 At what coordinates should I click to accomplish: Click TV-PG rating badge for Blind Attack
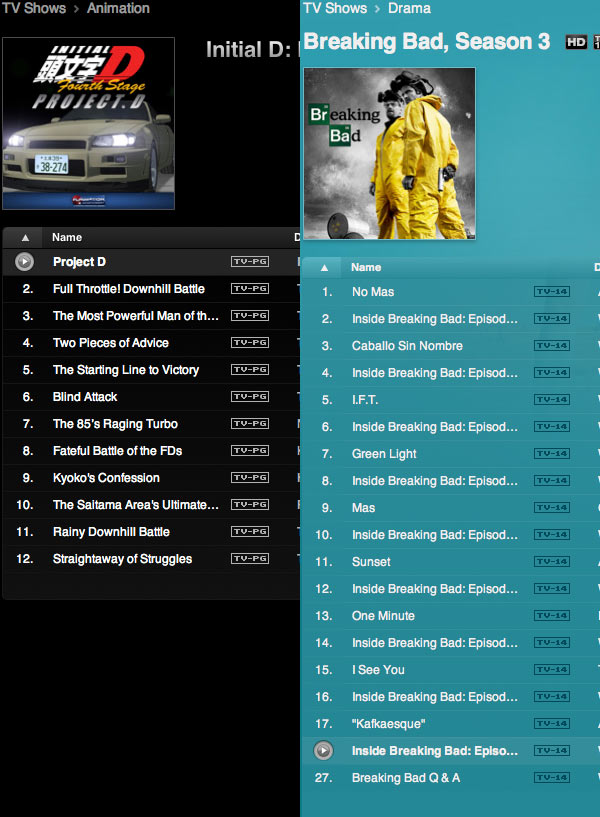(x=249, y=397)
